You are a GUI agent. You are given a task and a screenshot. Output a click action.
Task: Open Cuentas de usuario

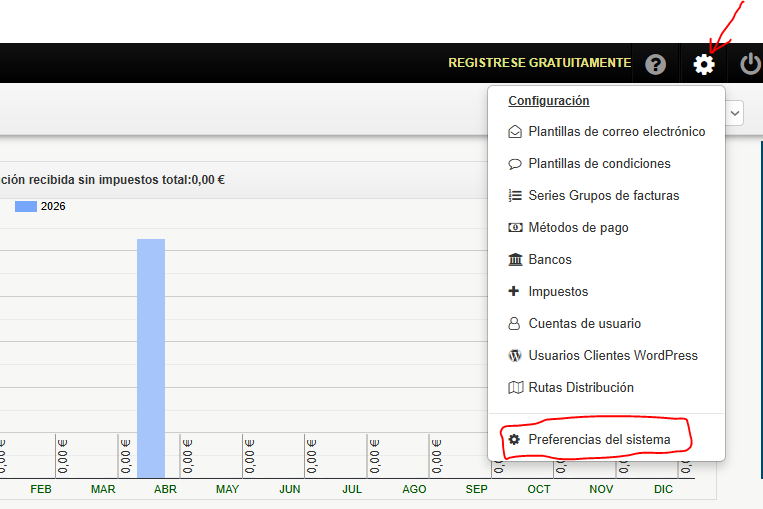click(584, 323)
